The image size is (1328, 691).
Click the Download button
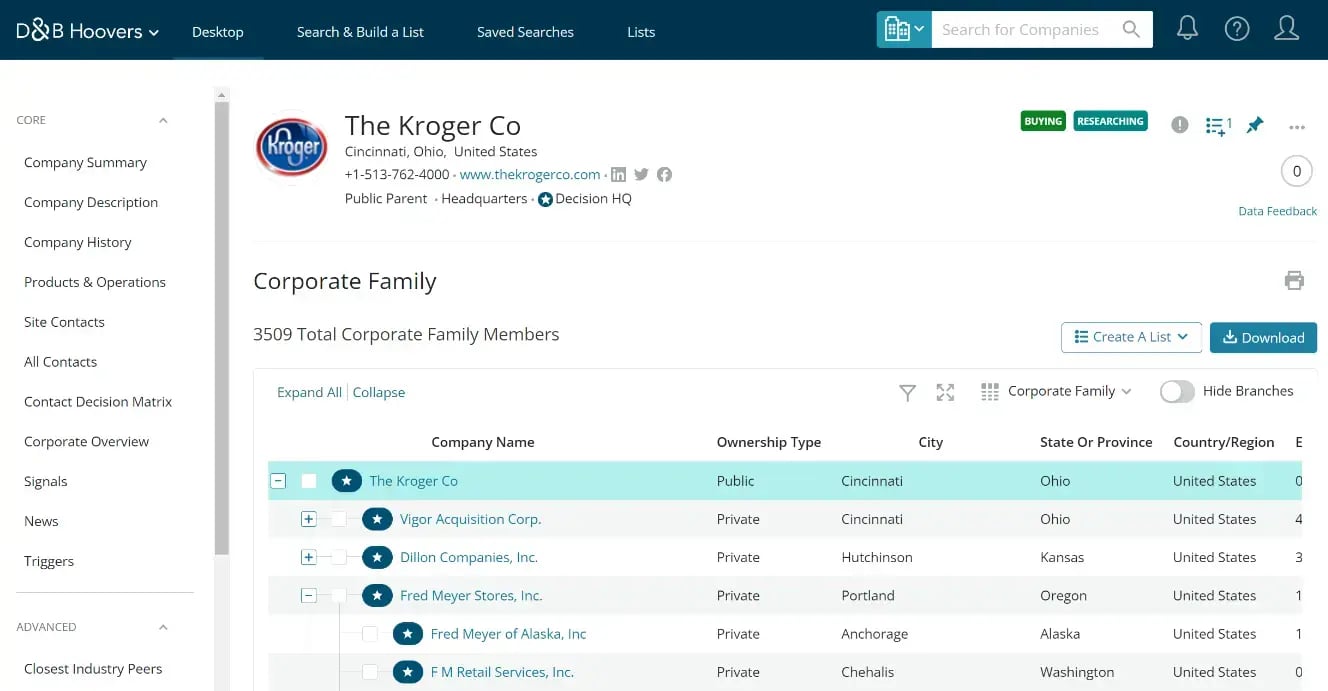click(x=1263, y=337)
